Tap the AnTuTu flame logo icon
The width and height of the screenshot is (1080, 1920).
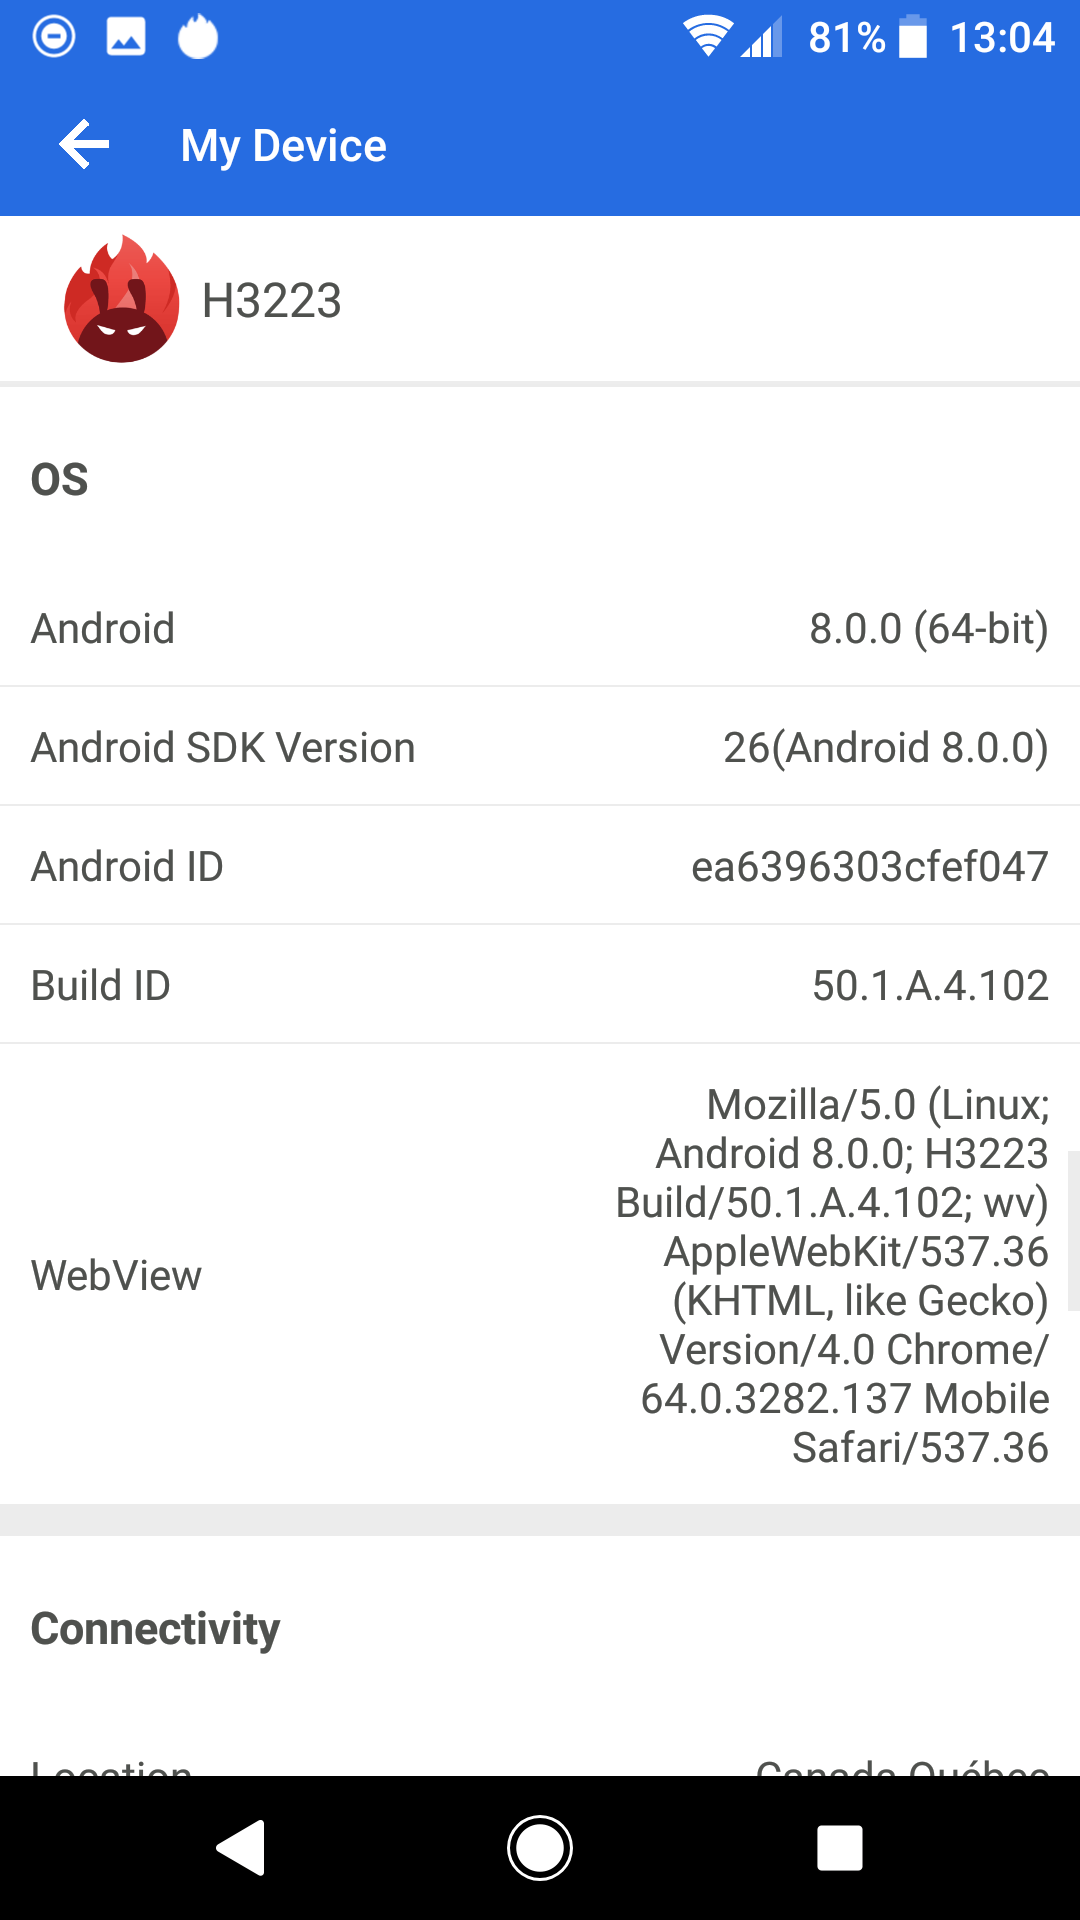pyautogui.click(x=122, y=299)
